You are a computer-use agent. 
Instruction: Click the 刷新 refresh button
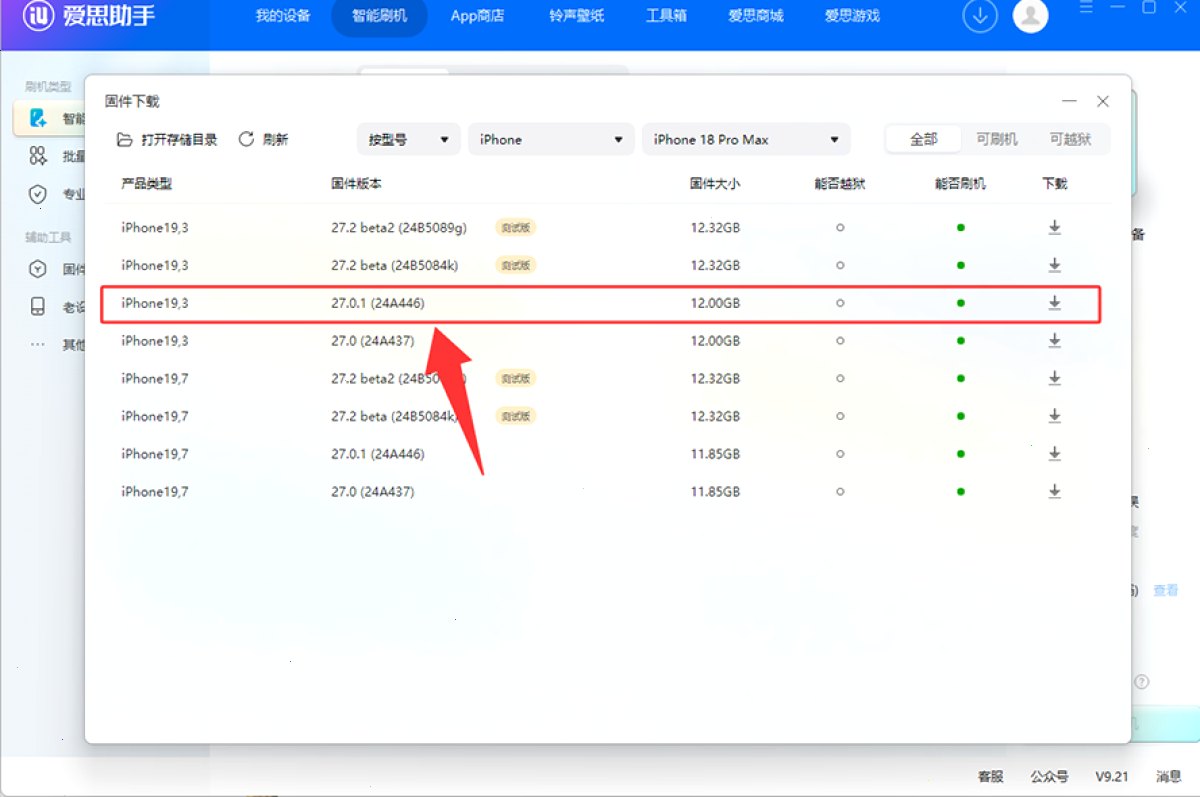pyautogui.click(x=264, y=140)
